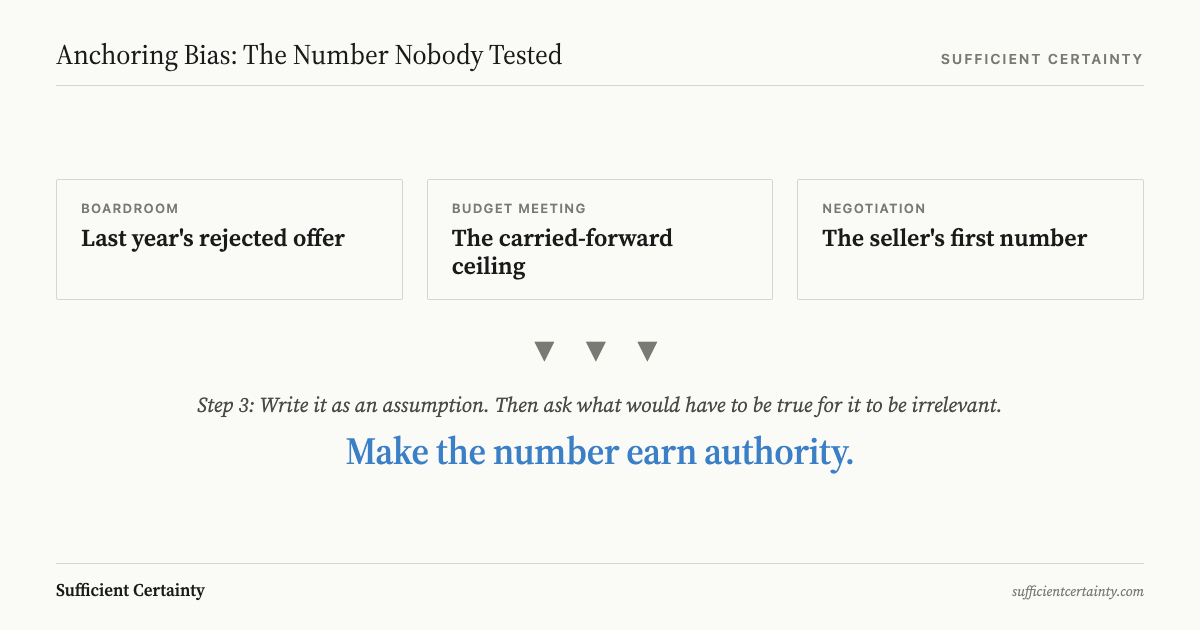Click the italic 'Step 3' instruction text
1200x630 pixels.
(600, 406)
